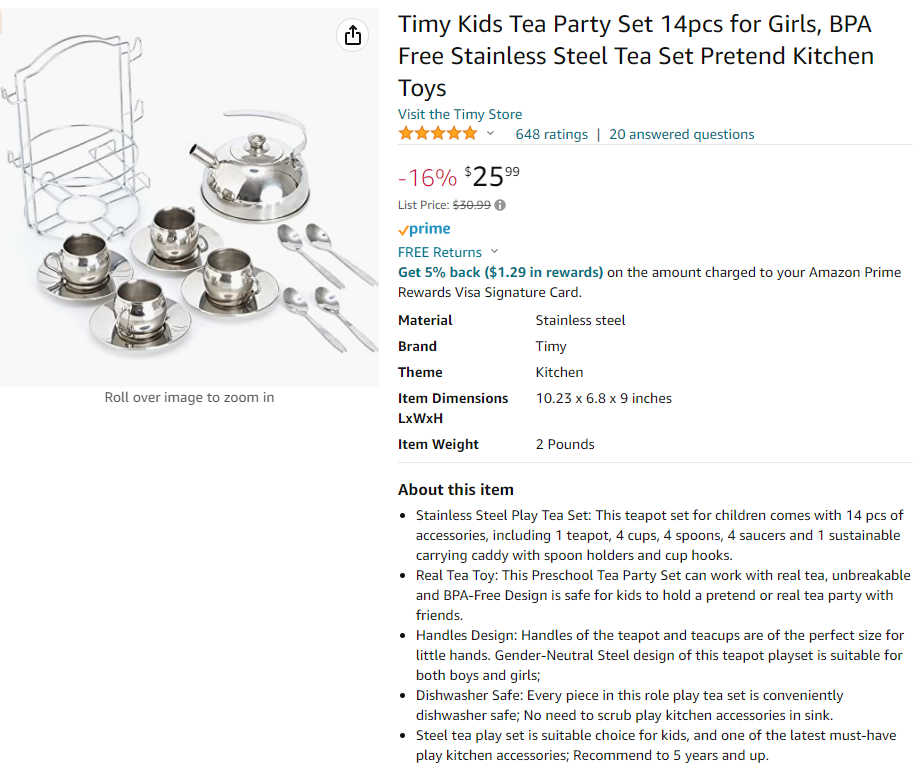Click the info icon beside the list price
This screenshot has height=777, width=924.
pyautogui.click(x=500, y=205)
